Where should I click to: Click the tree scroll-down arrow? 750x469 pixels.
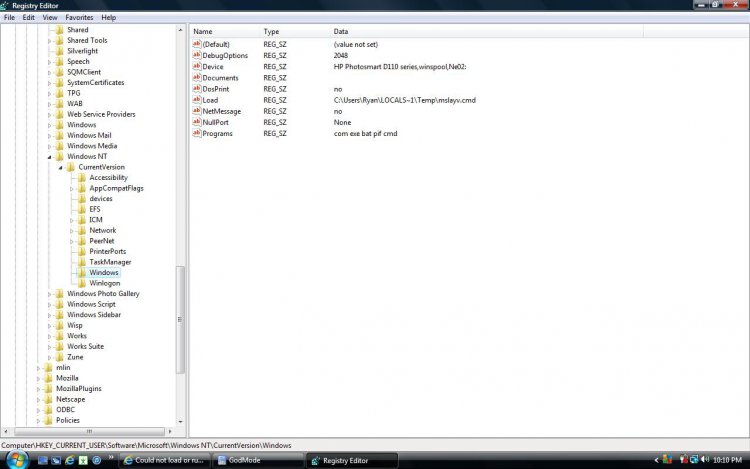pos(180,422)
